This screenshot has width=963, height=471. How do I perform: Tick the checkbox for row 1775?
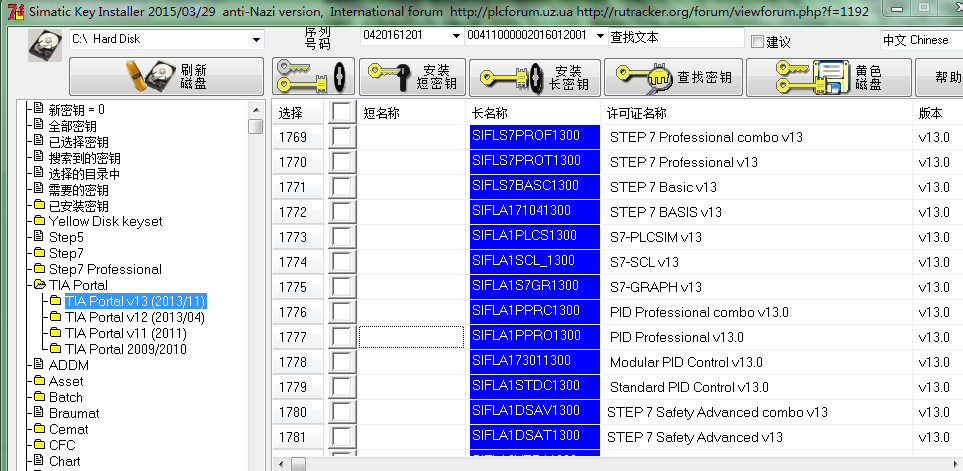tap(342, 287)
